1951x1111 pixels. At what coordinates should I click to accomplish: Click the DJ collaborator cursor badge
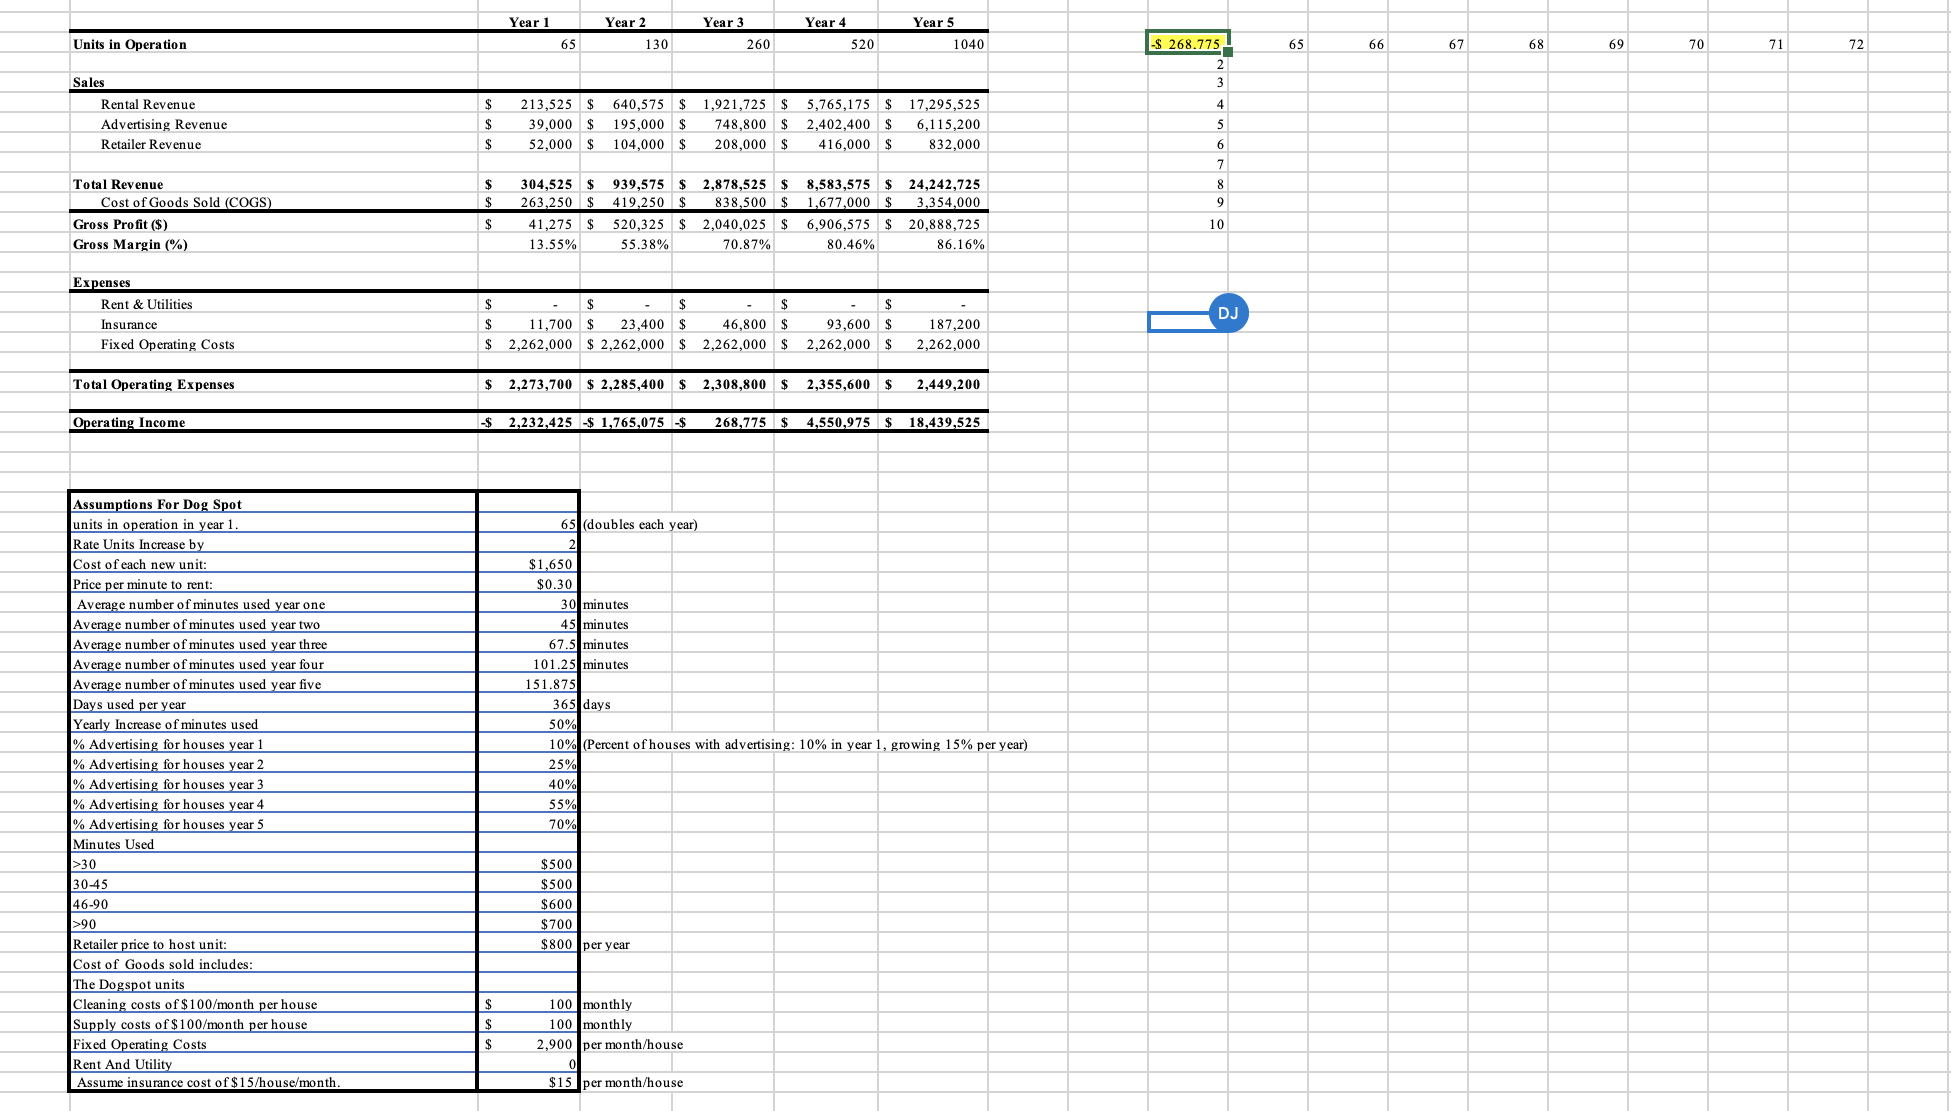tap(1228, 313)
